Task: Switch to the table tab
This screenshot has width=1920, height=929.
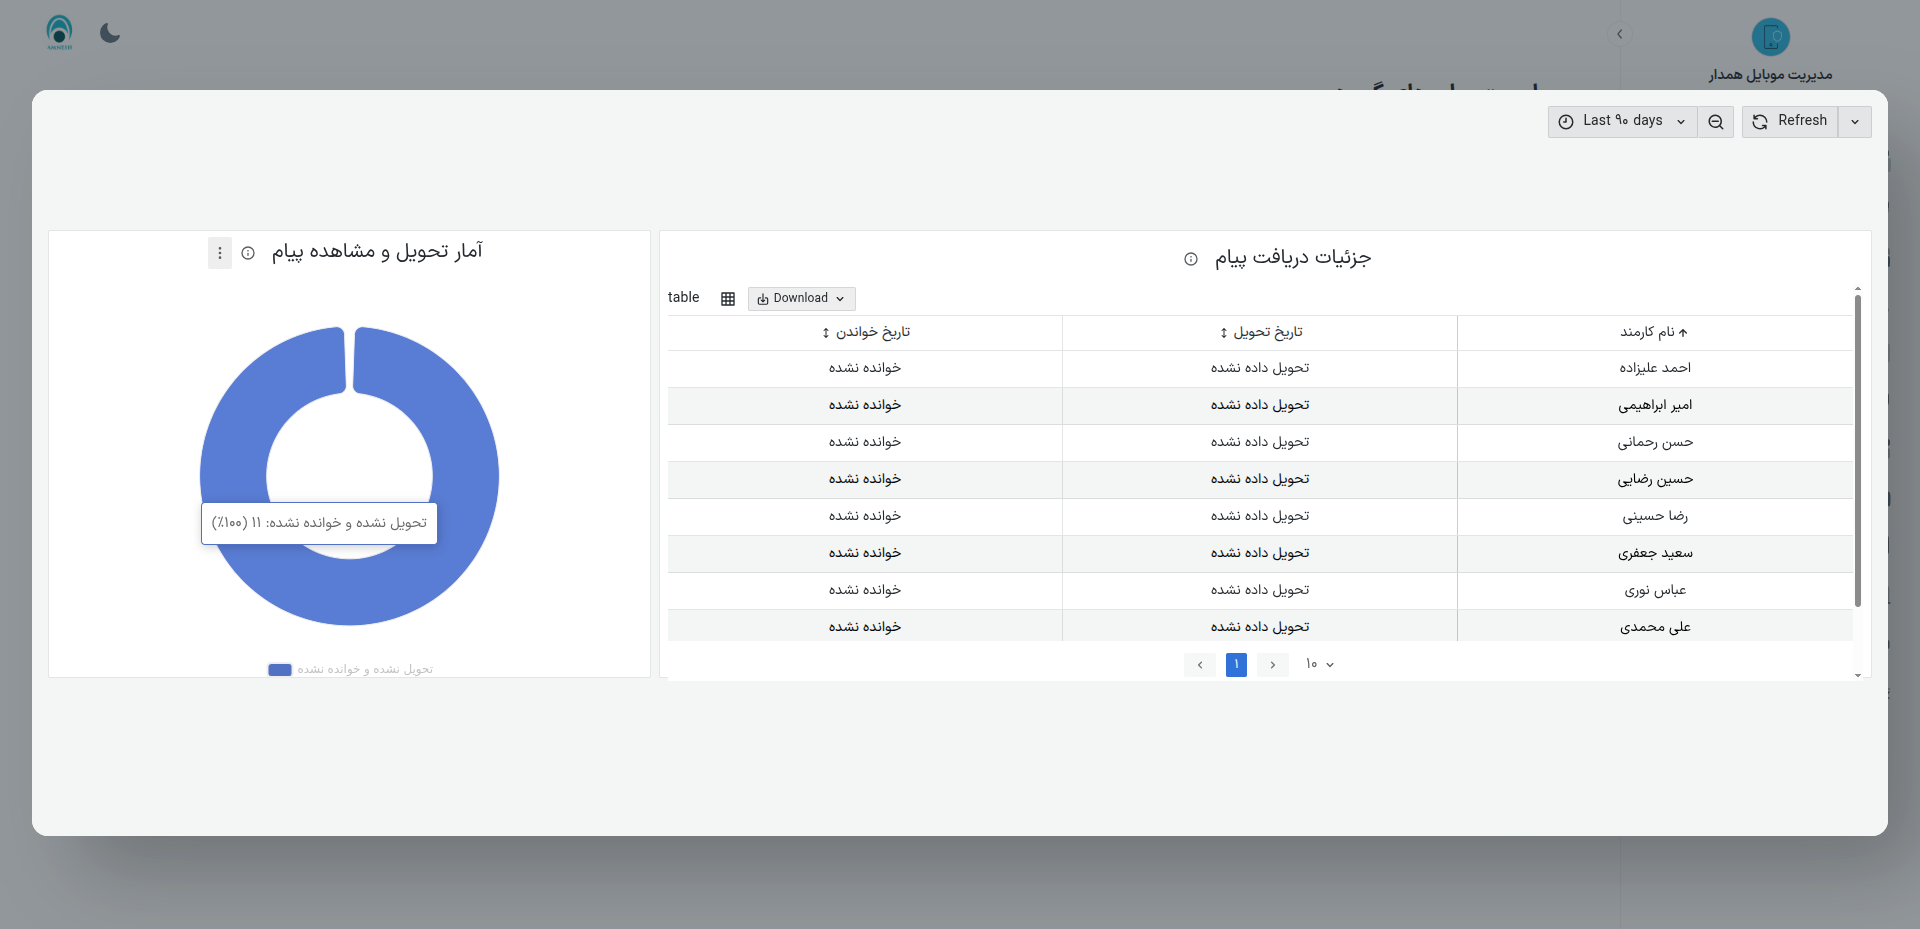Action: coord(684,297)
